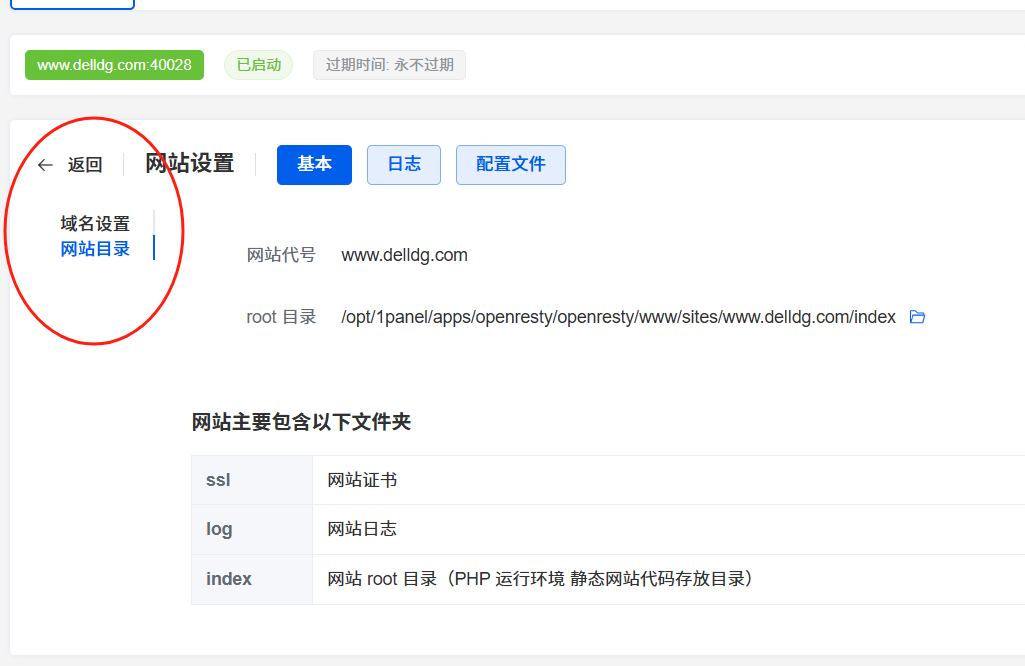Click the 返回 back label
Image resolution: width=1025 pixels, height=666 pixels.
point(85,165)
